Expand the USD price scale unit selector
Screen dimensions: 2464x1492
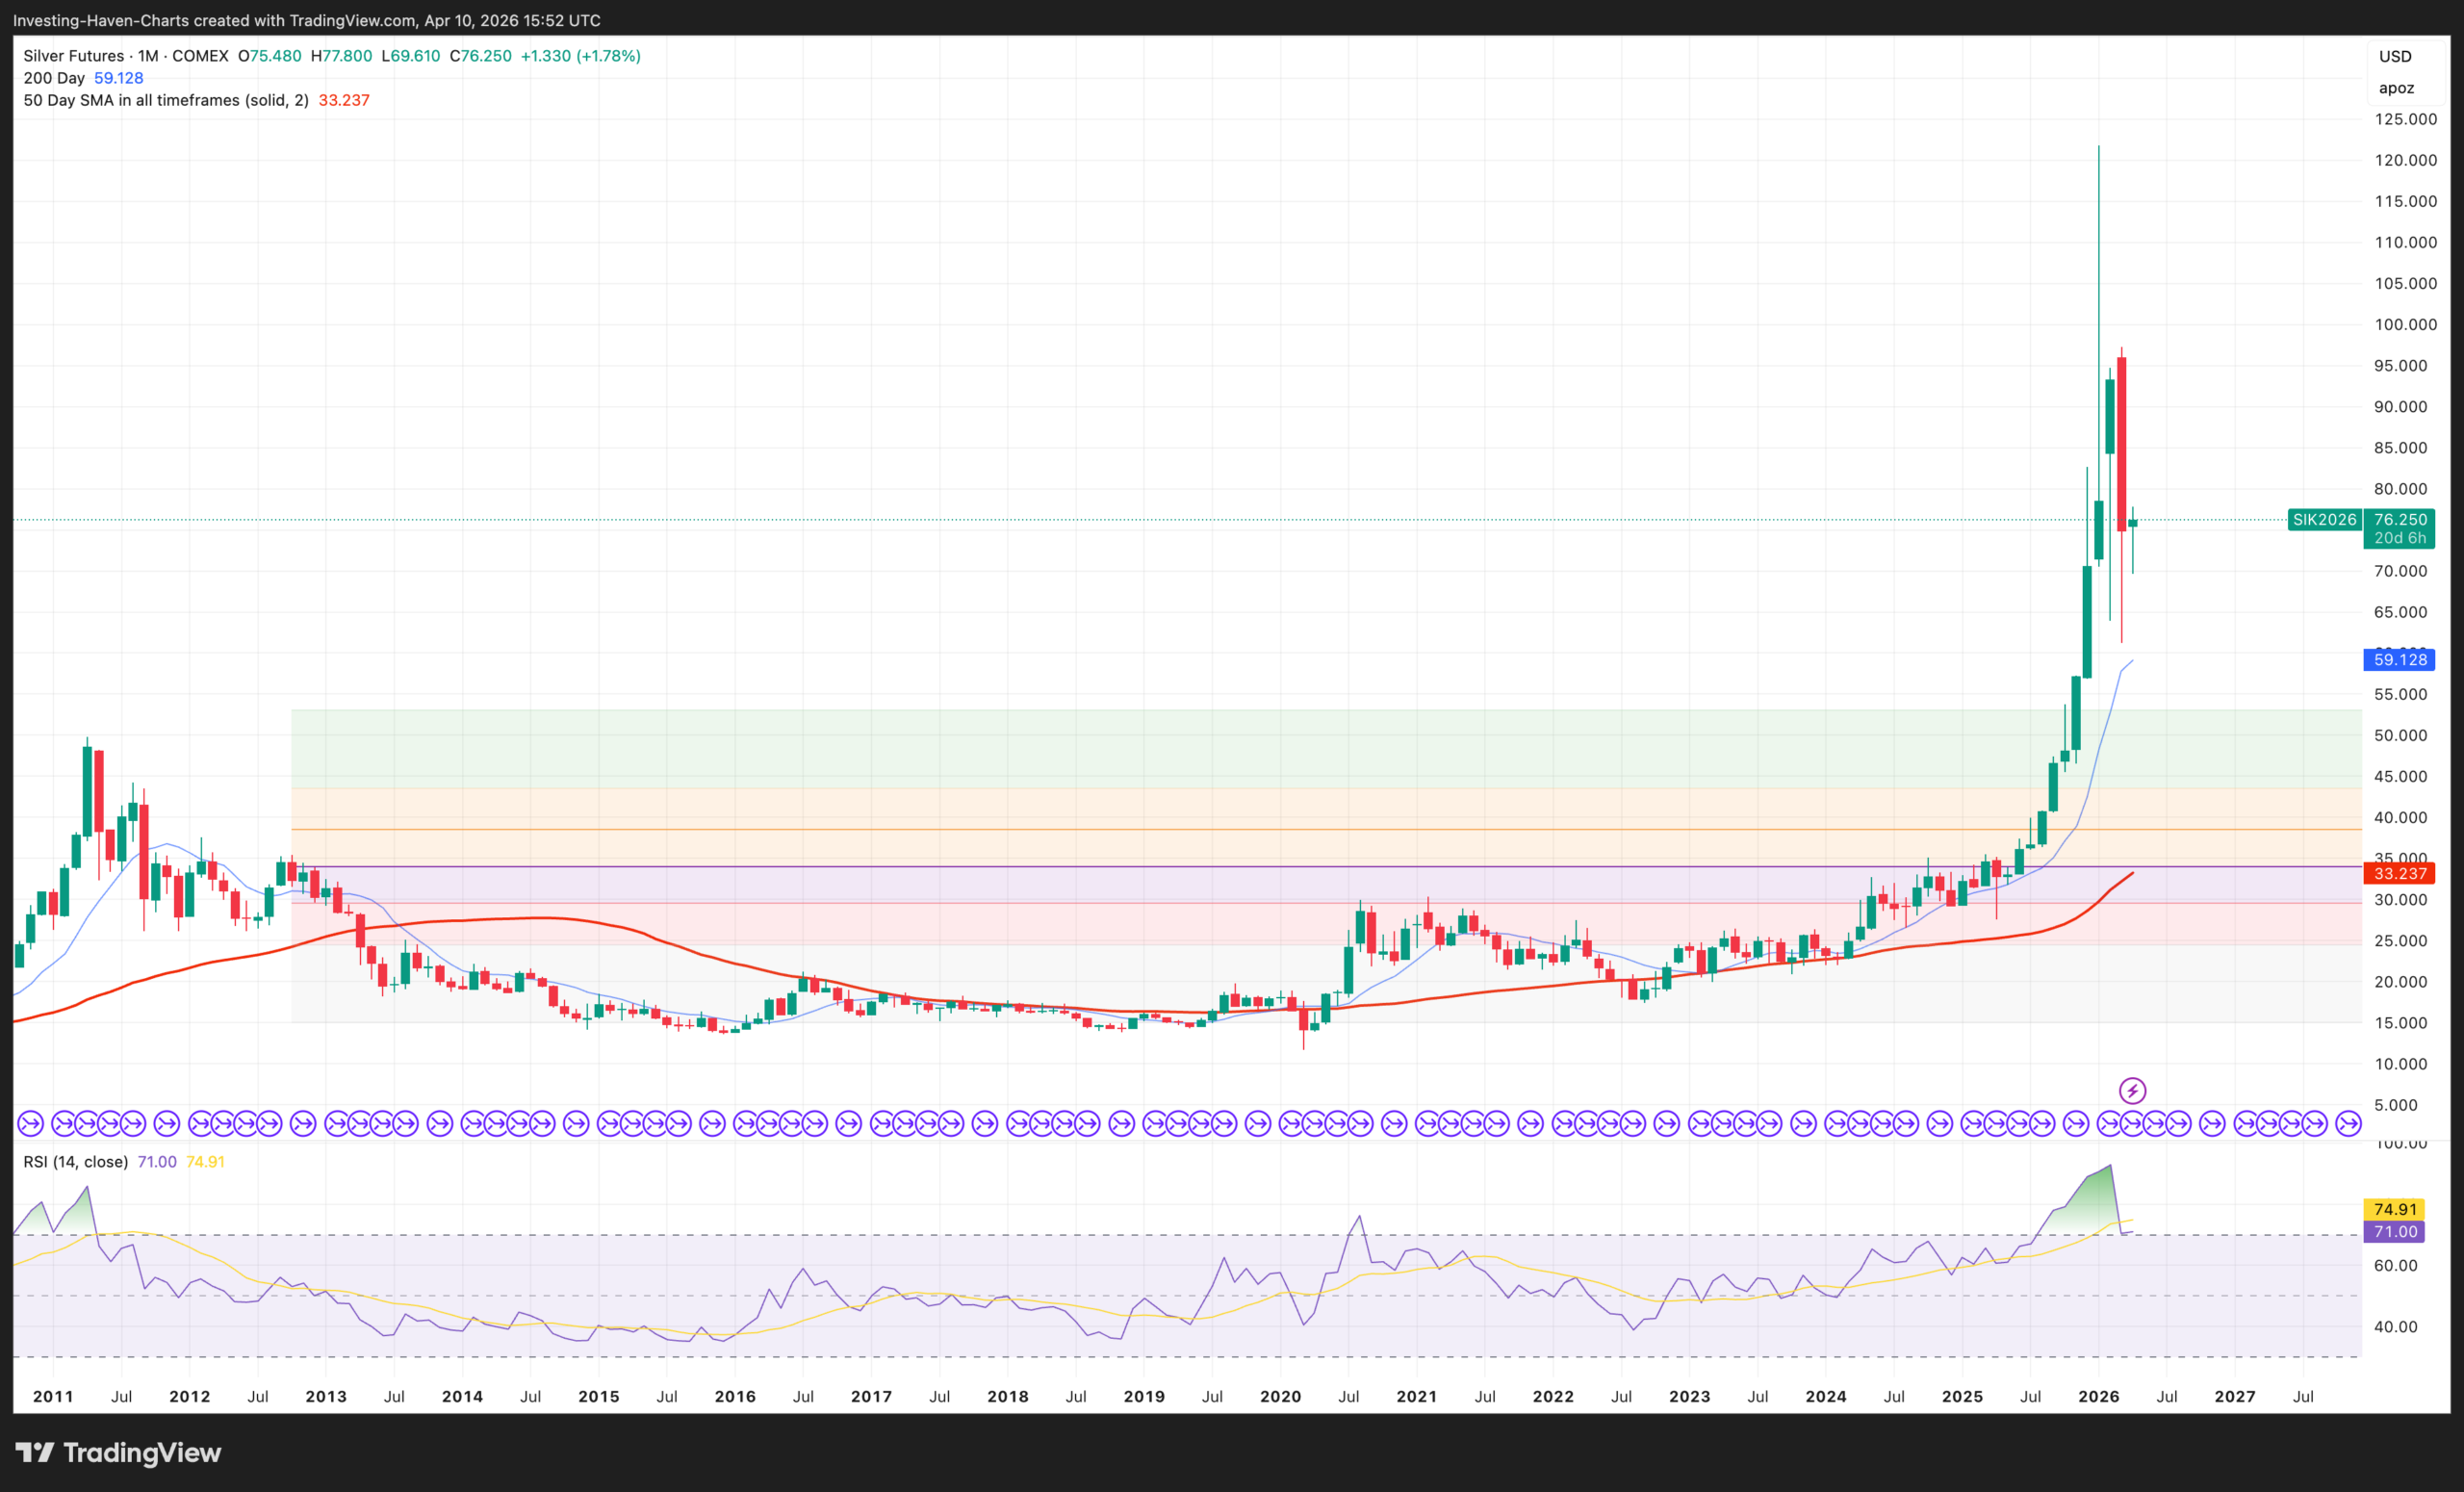(2396, 56)
